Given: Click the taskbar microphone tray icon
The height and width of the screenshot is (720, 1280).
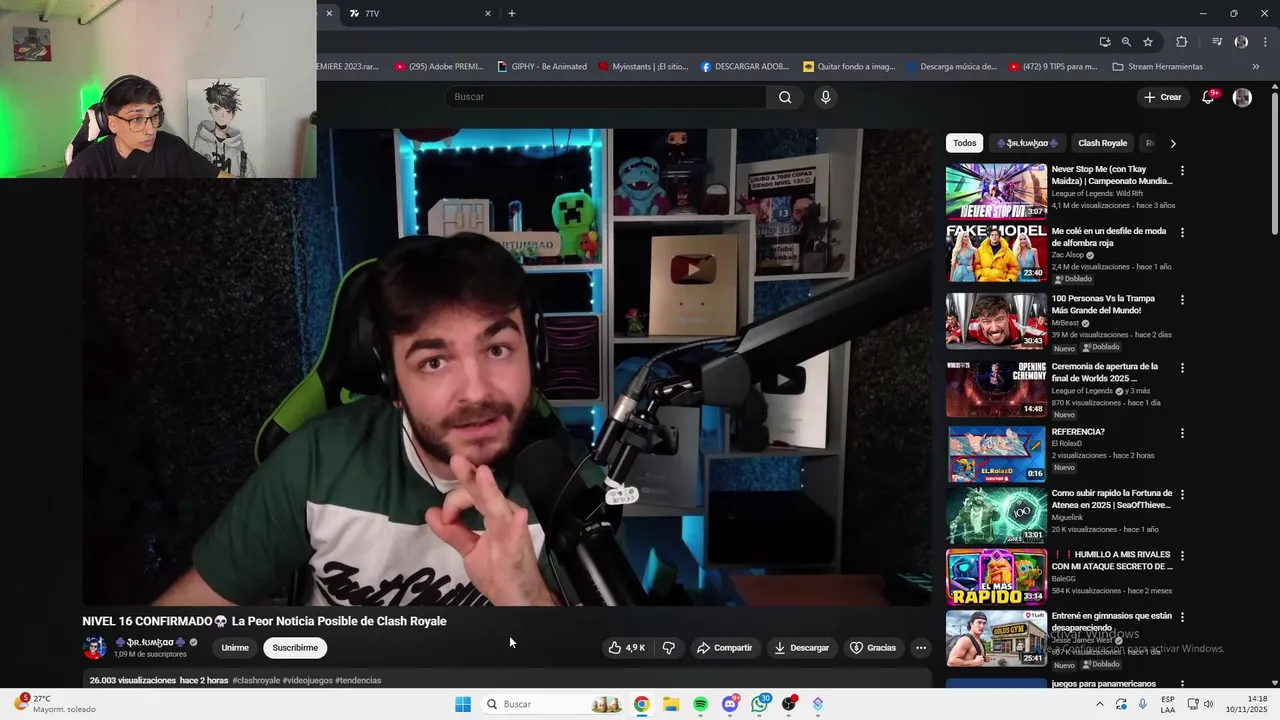Looking at the screenshot, I should pyautogui.click(x=1142, y=704).
